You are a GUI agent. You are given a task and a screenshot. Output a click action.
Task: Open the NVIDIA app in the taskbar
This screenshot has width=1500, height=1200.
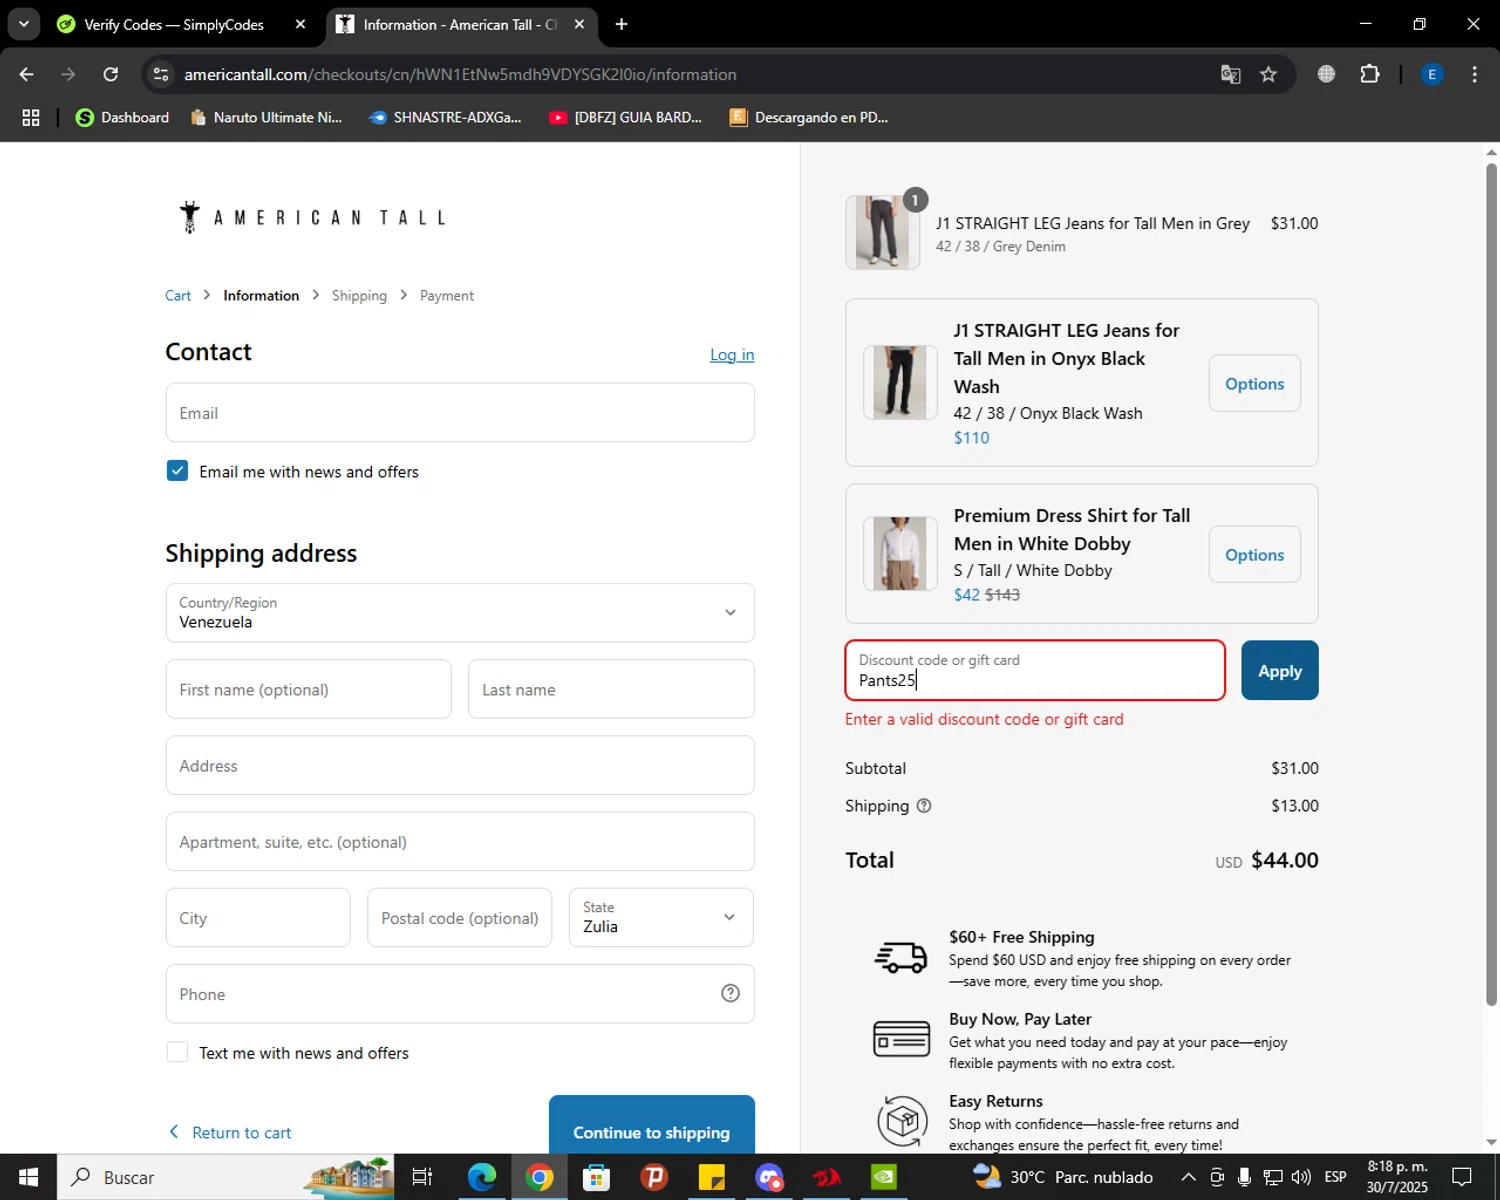[x=884, y=1177]
